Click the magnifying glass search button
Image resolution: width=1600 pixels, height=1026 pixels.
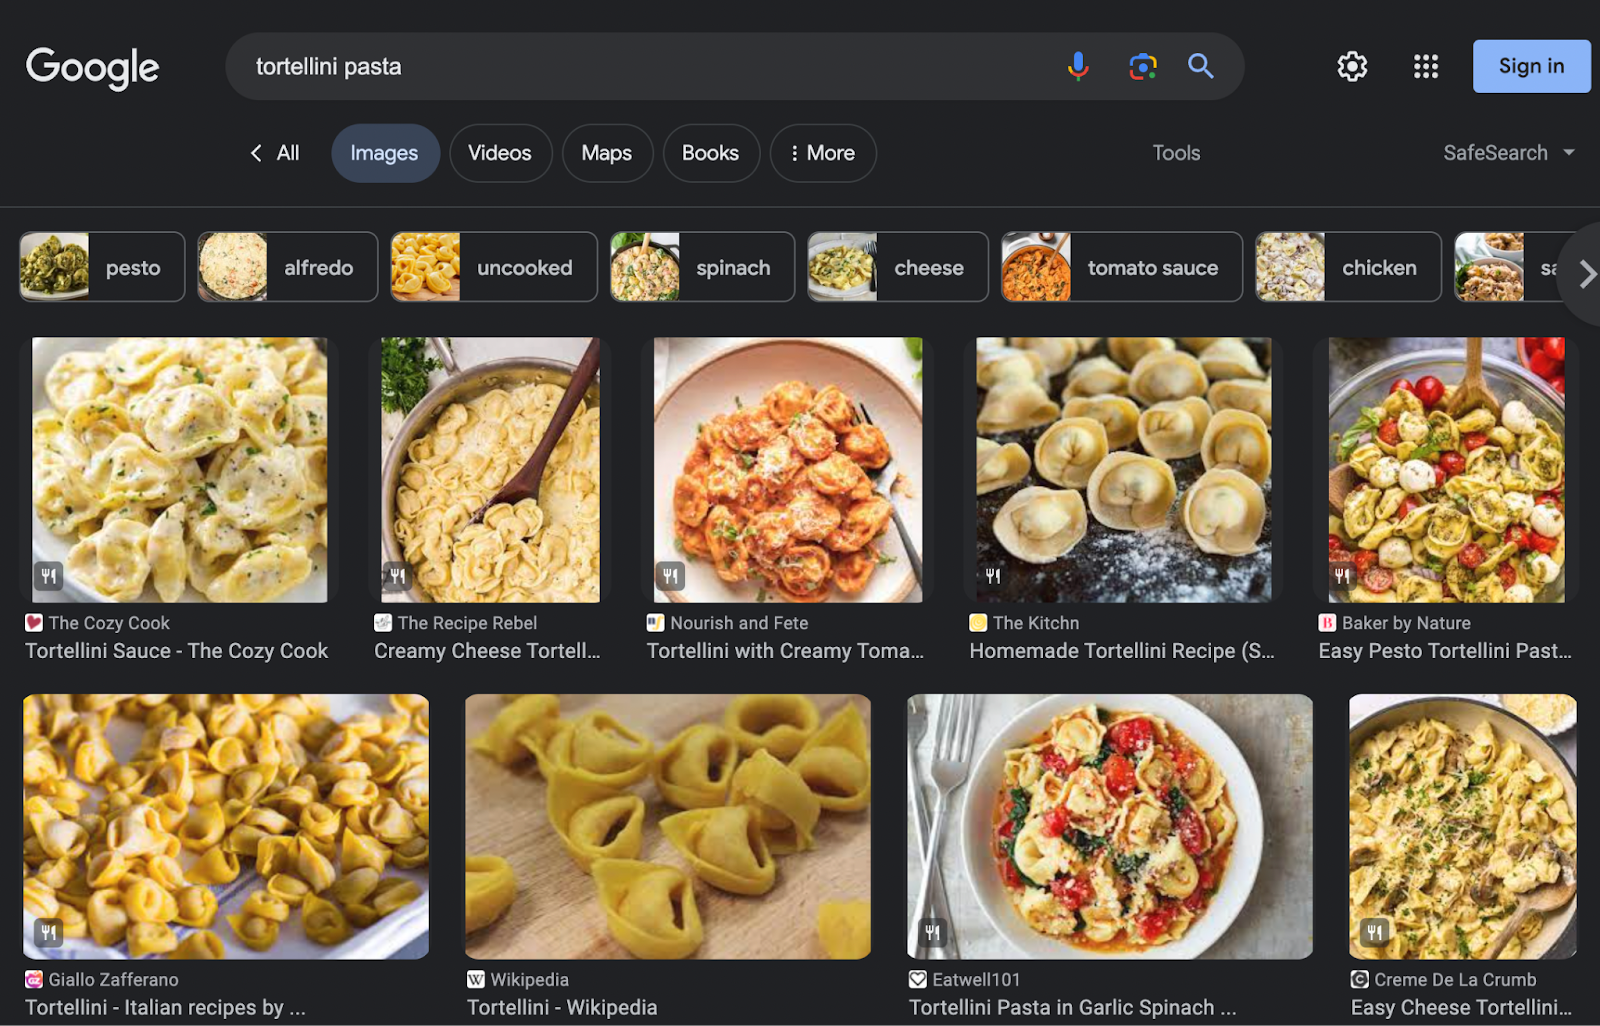[x=1201, y=66]
